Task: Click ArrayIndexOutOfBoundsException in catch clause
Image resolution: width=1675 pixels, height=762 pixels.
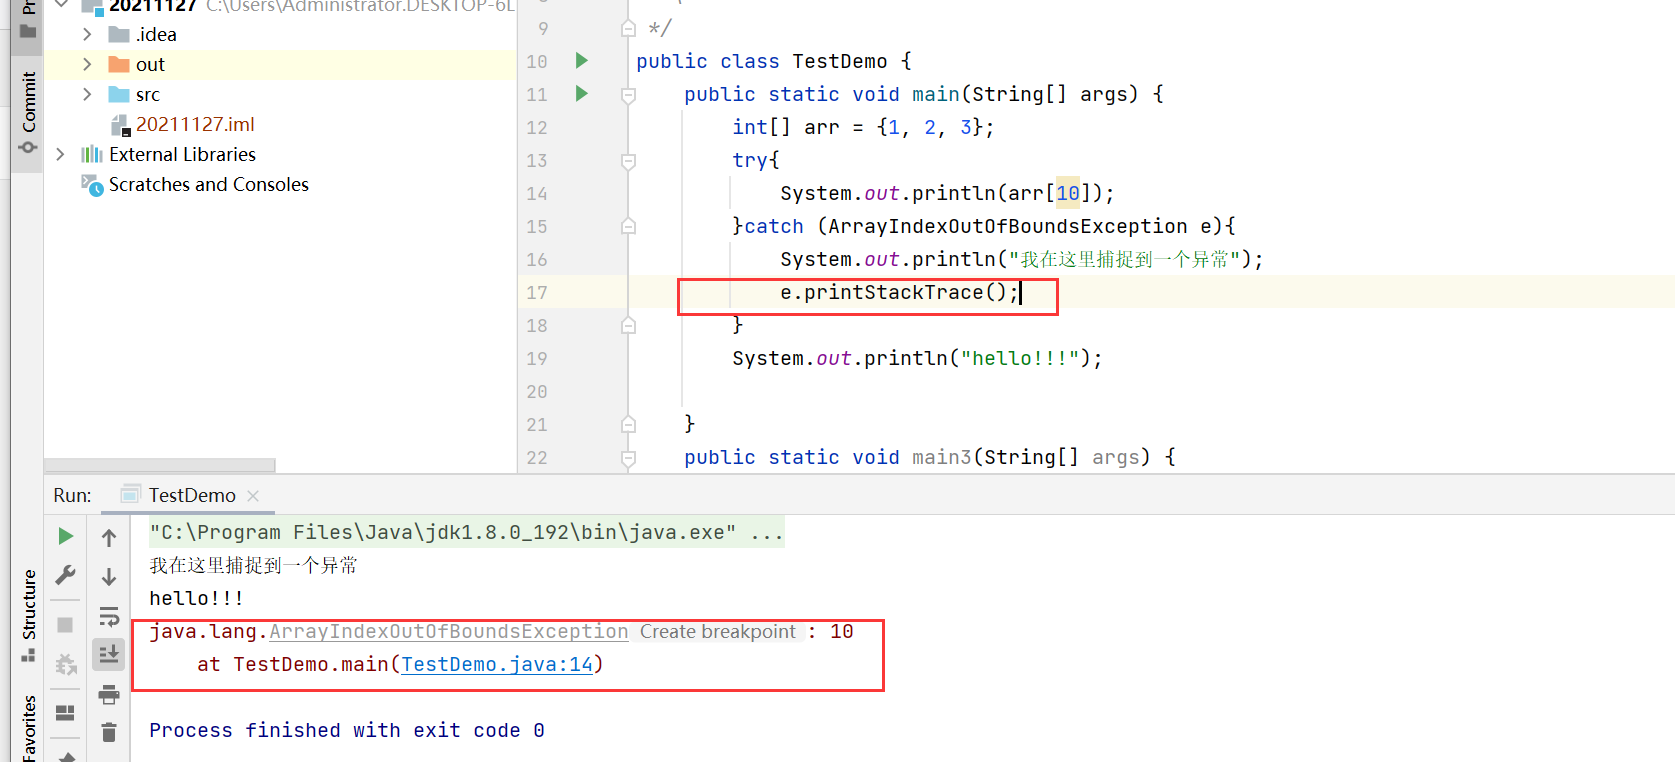Action: coord(1008,226)
